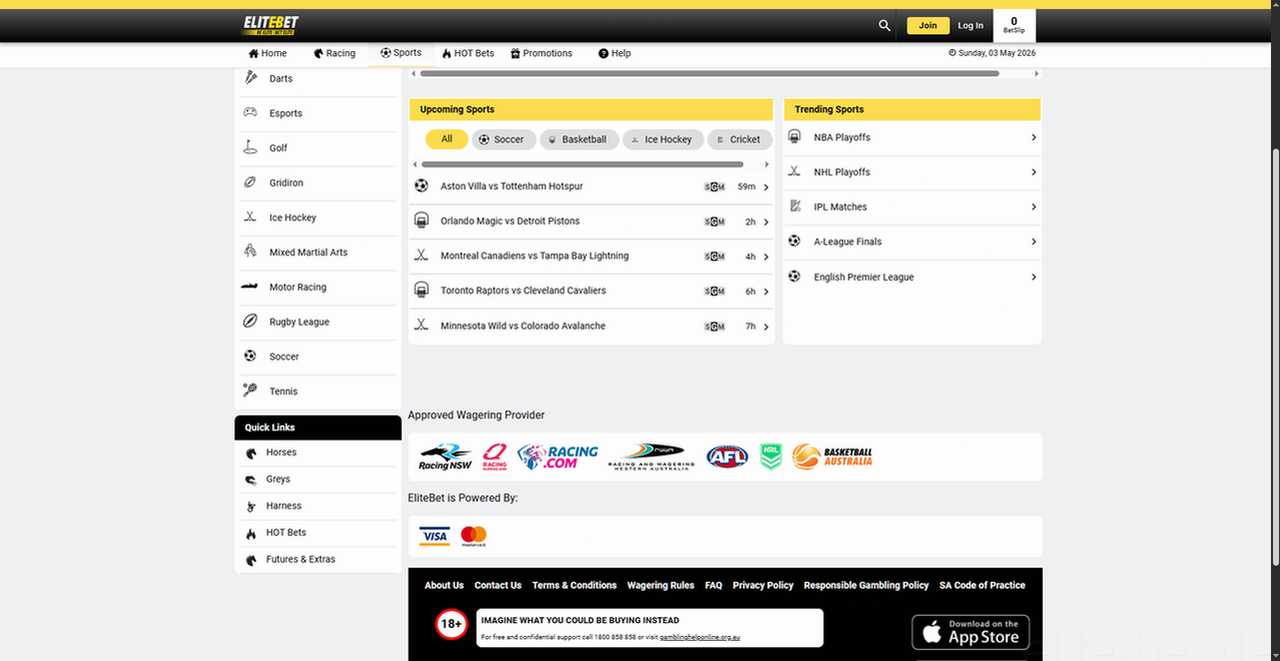
Task: Click right arrow of filter chips scrollbar
Action: coord(767,164)
